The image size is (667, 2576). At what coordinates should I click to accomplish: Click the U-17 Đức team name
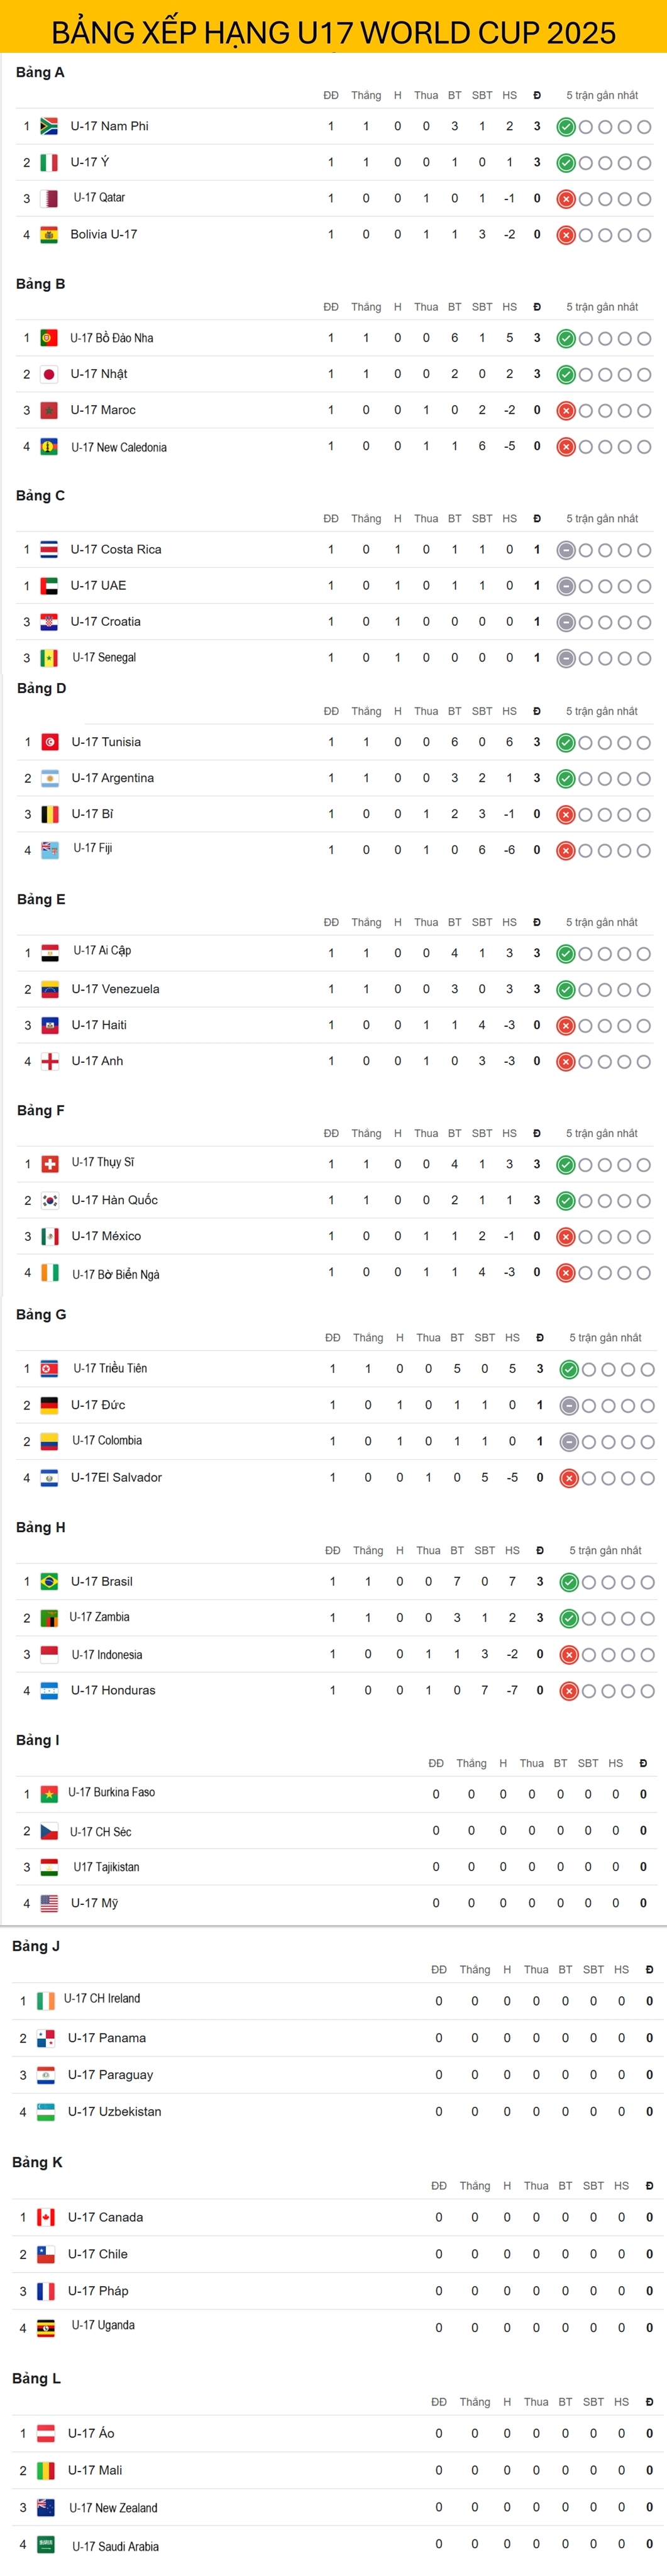point(98,1405)
